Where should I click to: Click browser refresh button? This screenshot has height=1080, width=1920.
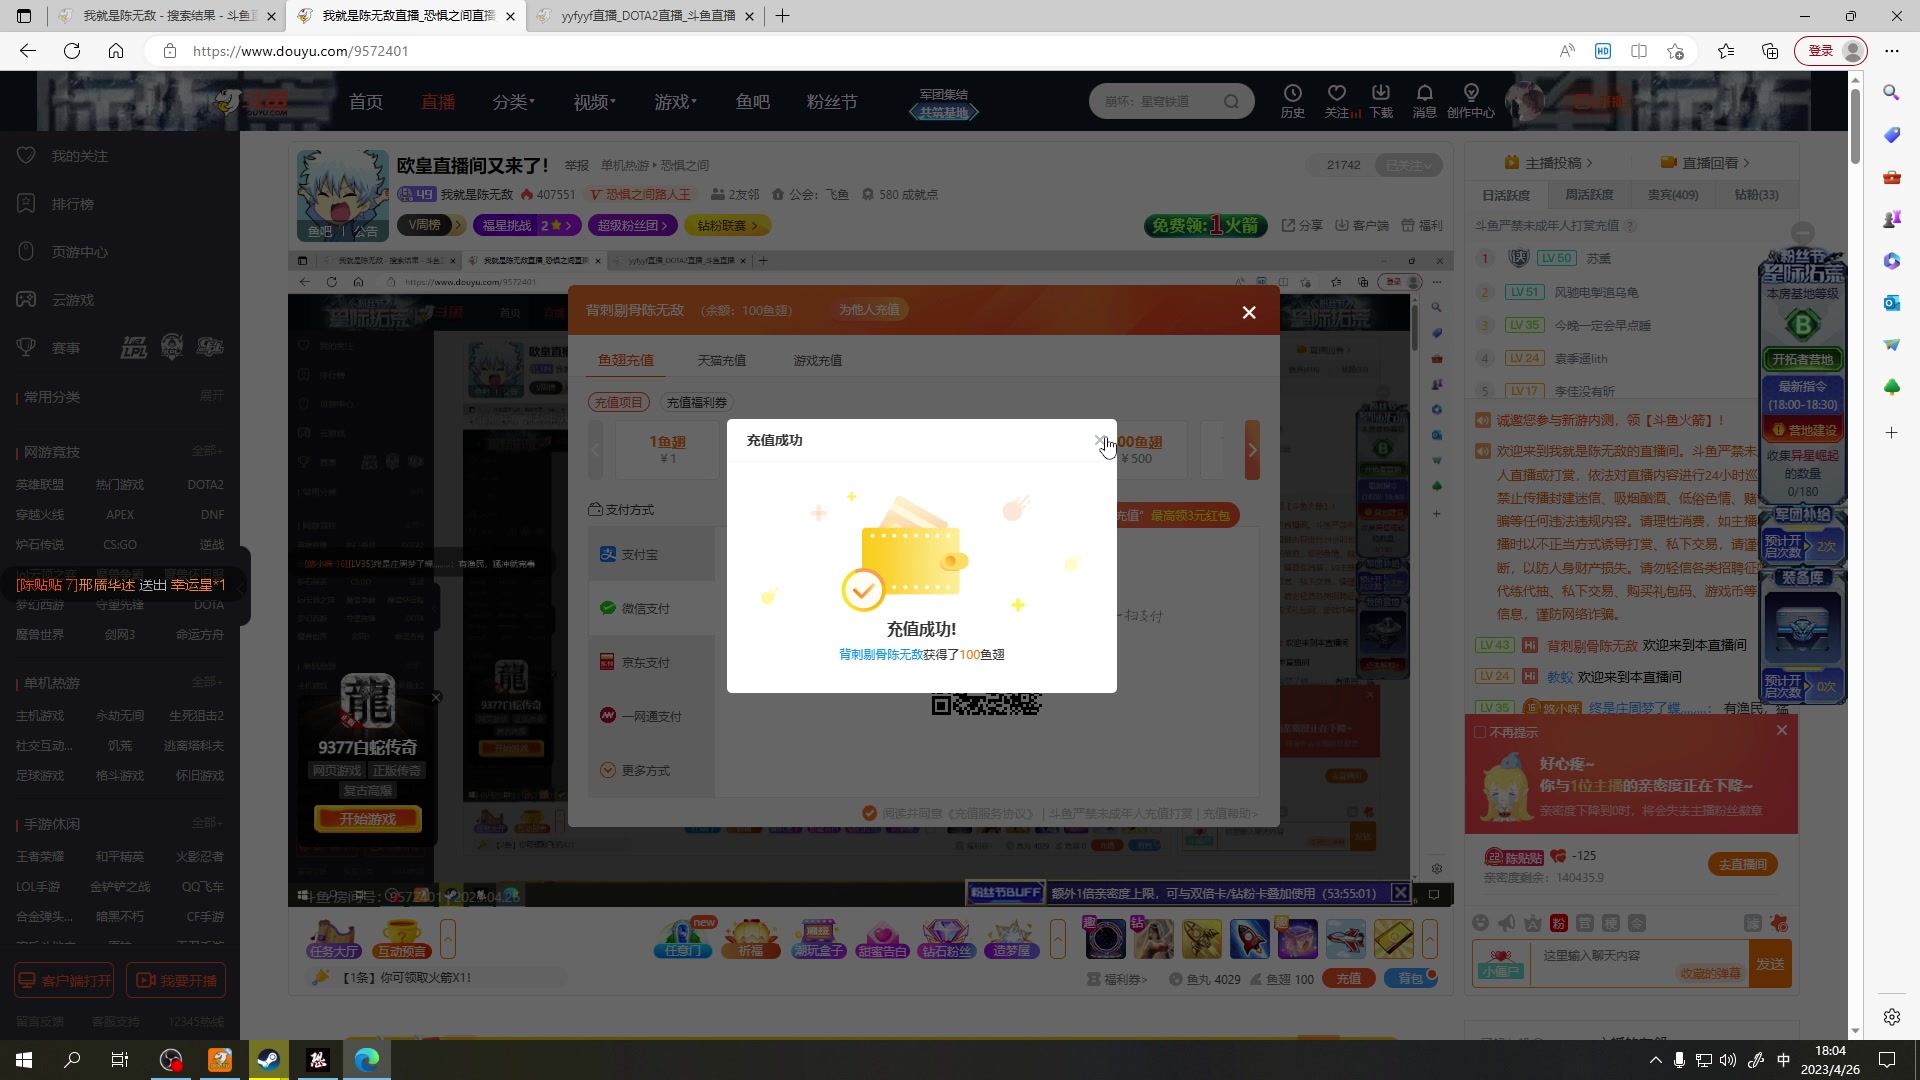pos(72,51)
